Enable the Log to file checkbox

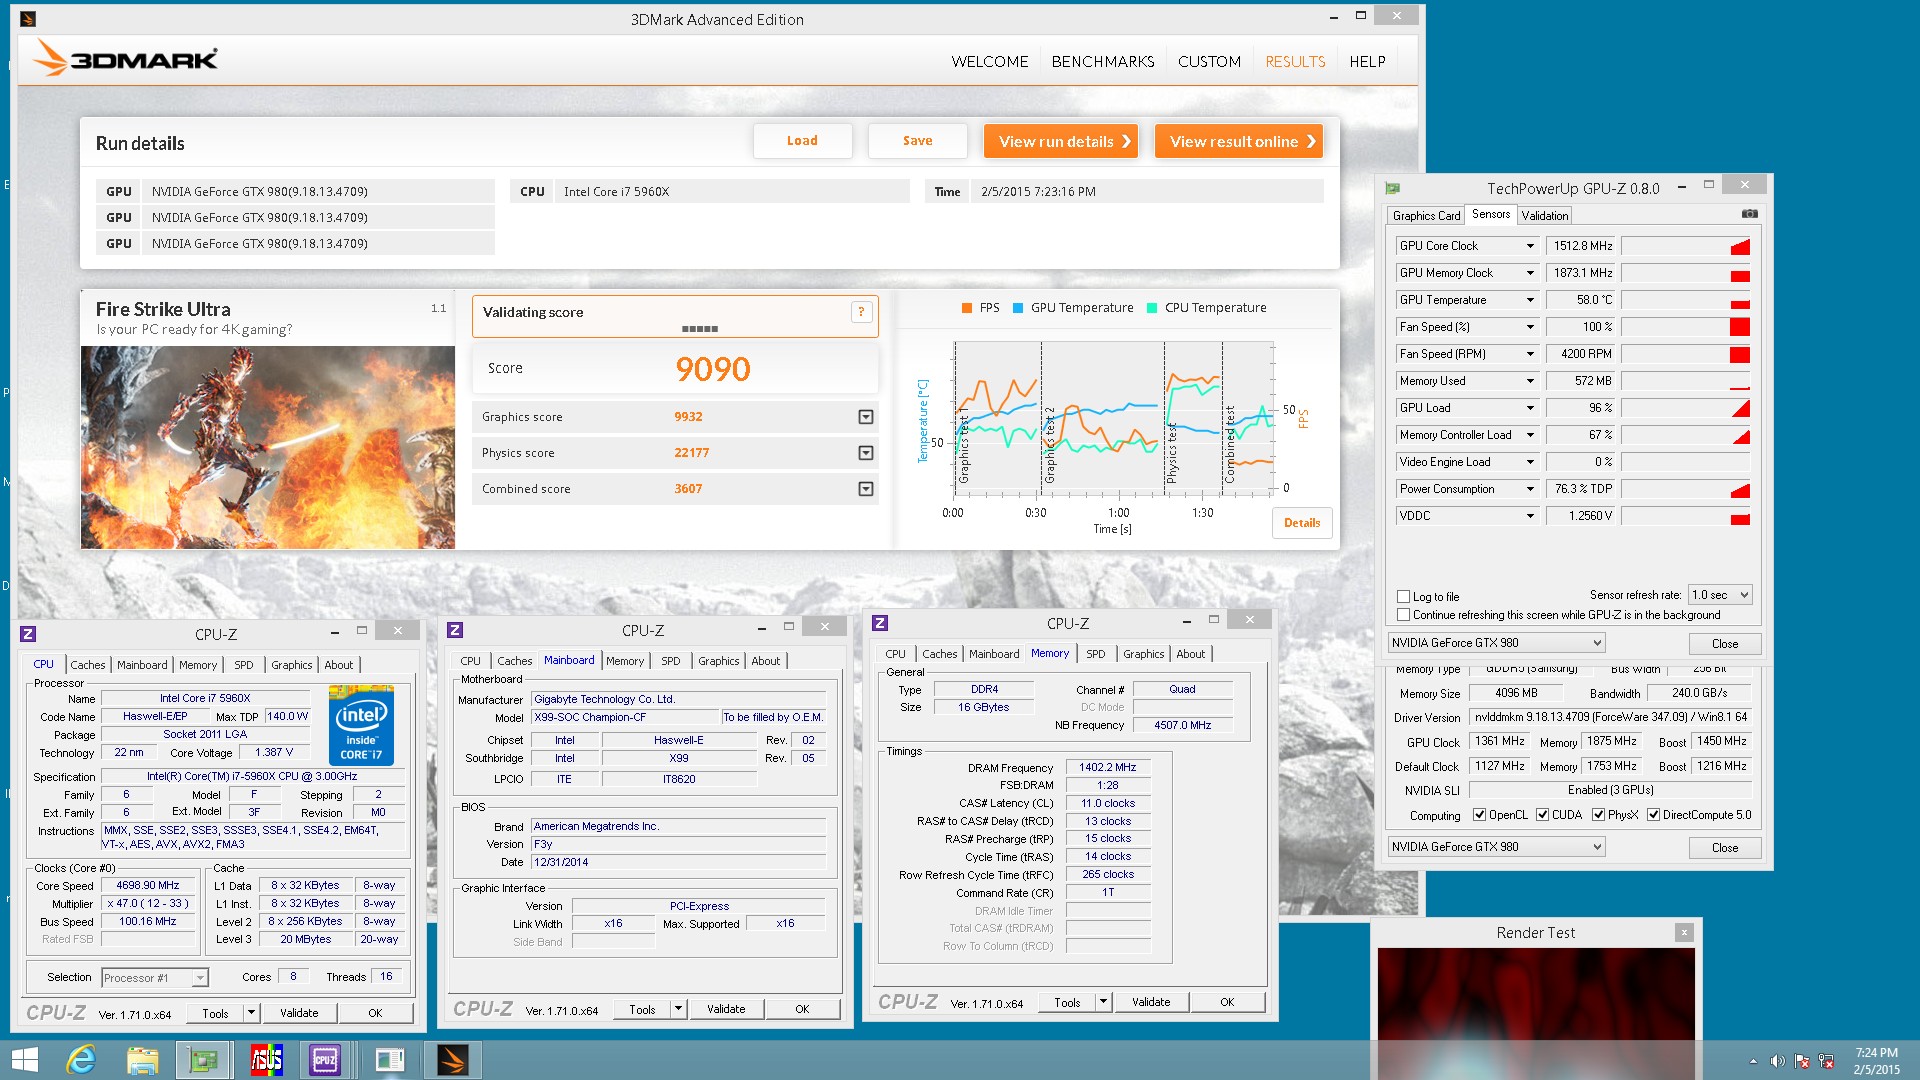pos(1403,597)
